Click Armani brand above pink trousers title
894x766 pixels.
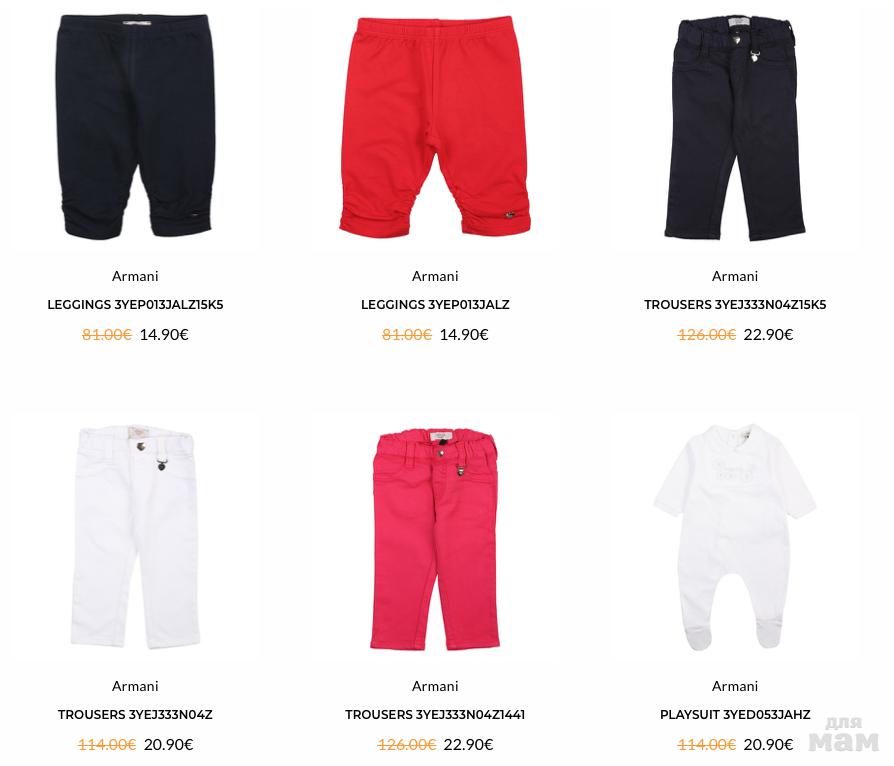pos(435,686)
